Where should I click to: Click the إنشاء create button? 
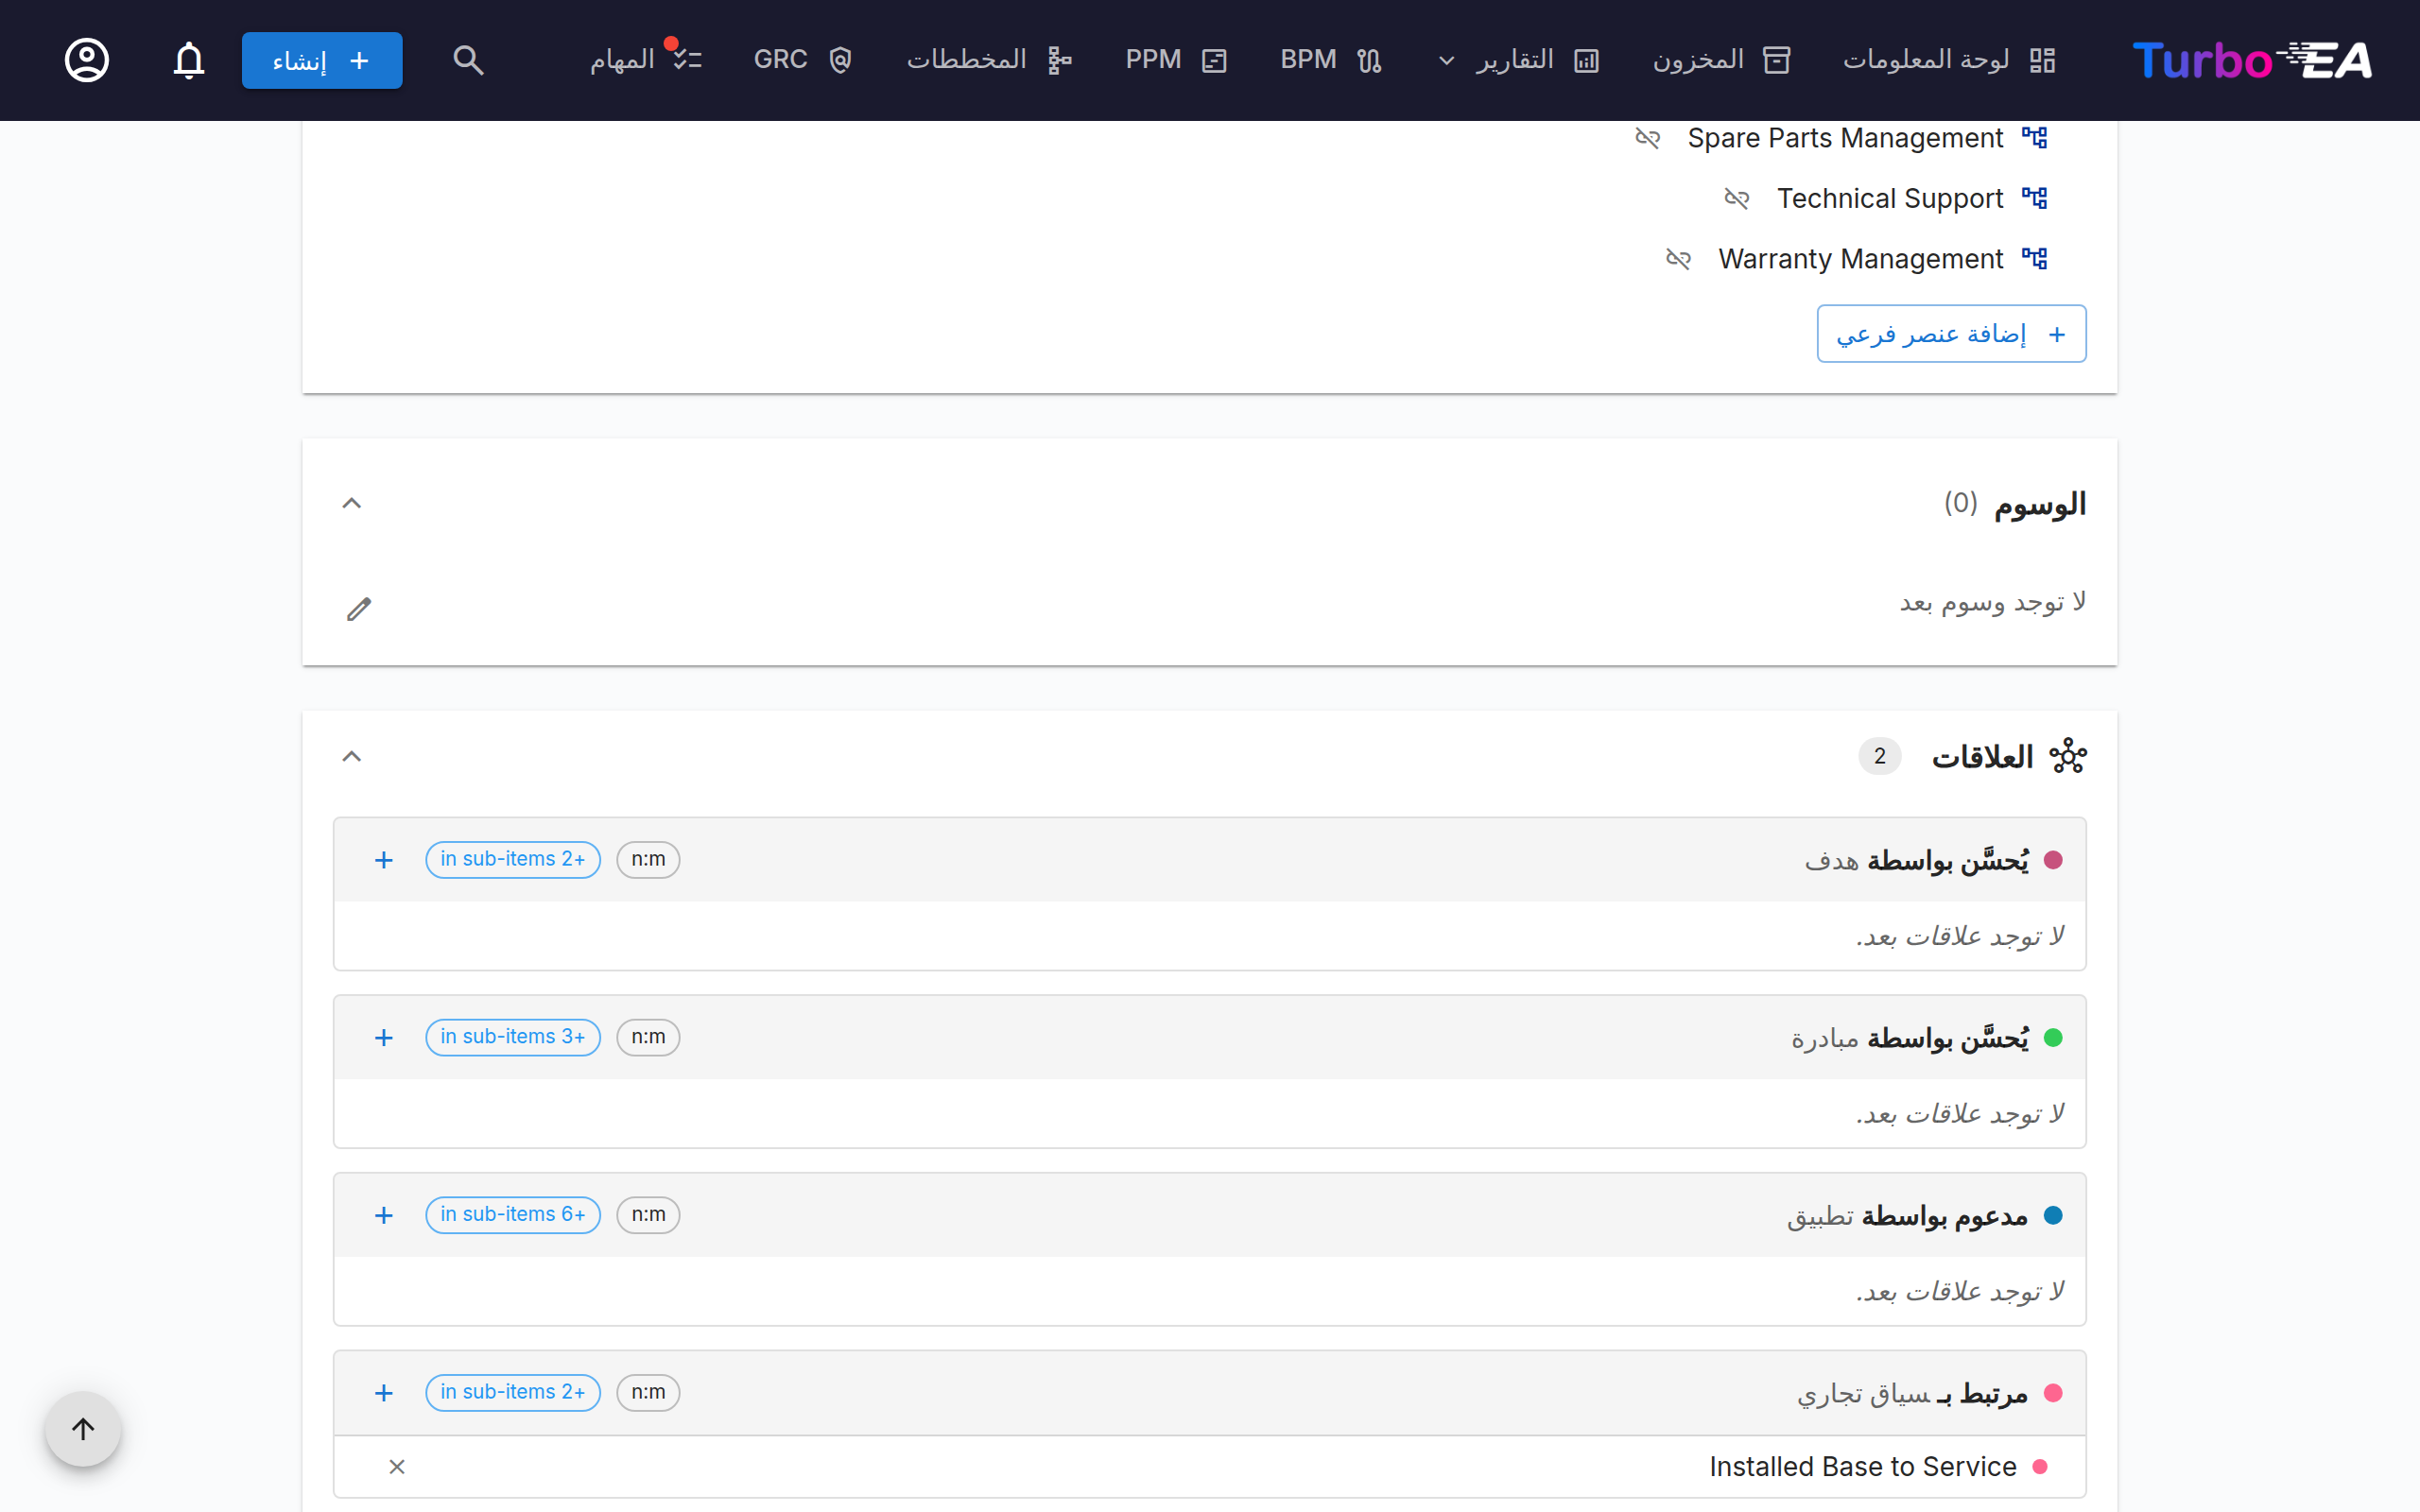(322, 61)
